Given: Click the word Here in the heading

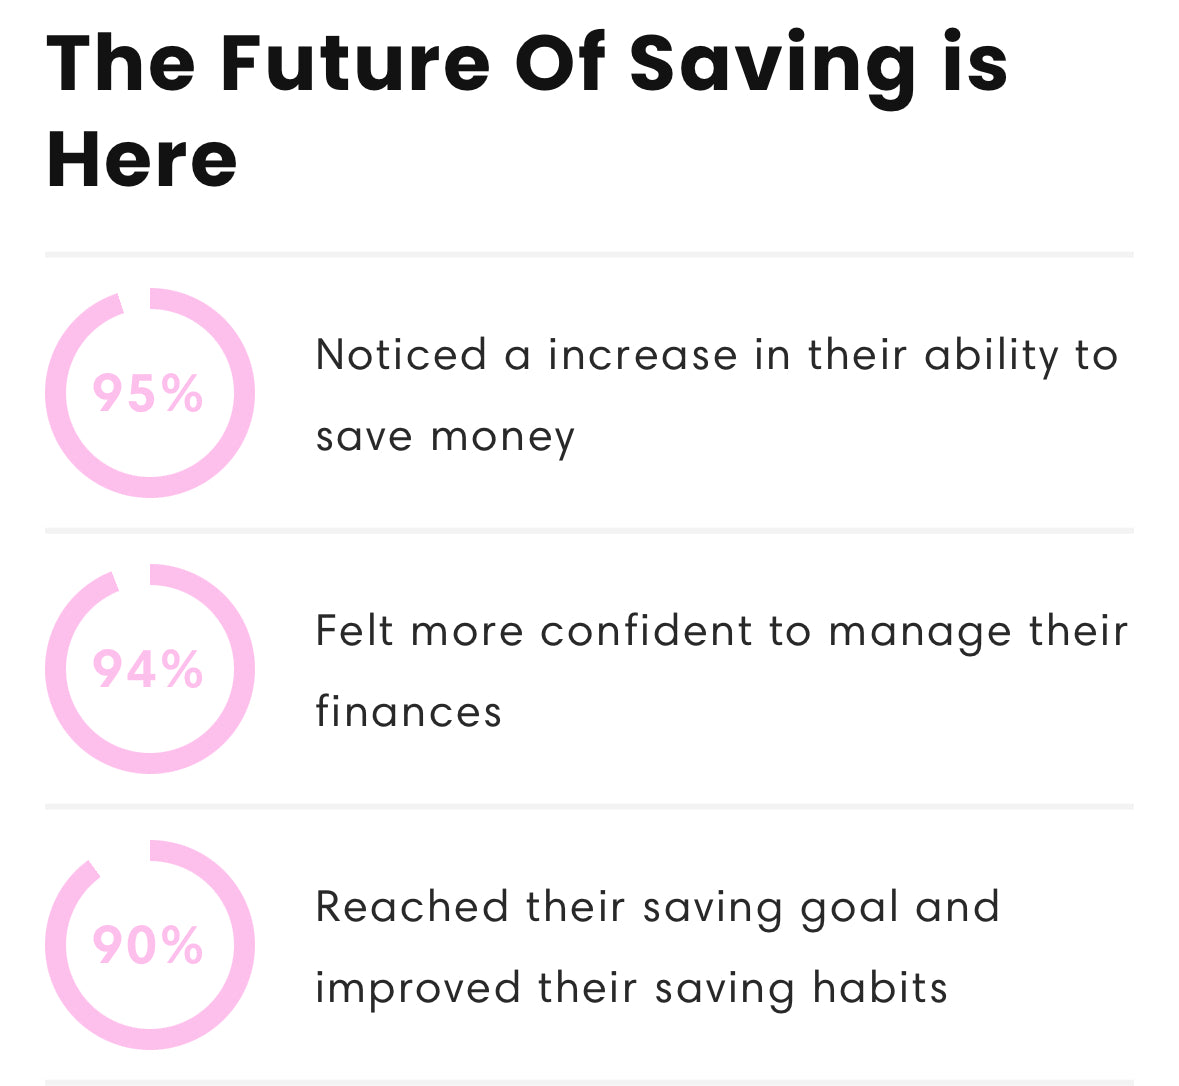Looking at the screenshot, I should click(x=141, y=159).
